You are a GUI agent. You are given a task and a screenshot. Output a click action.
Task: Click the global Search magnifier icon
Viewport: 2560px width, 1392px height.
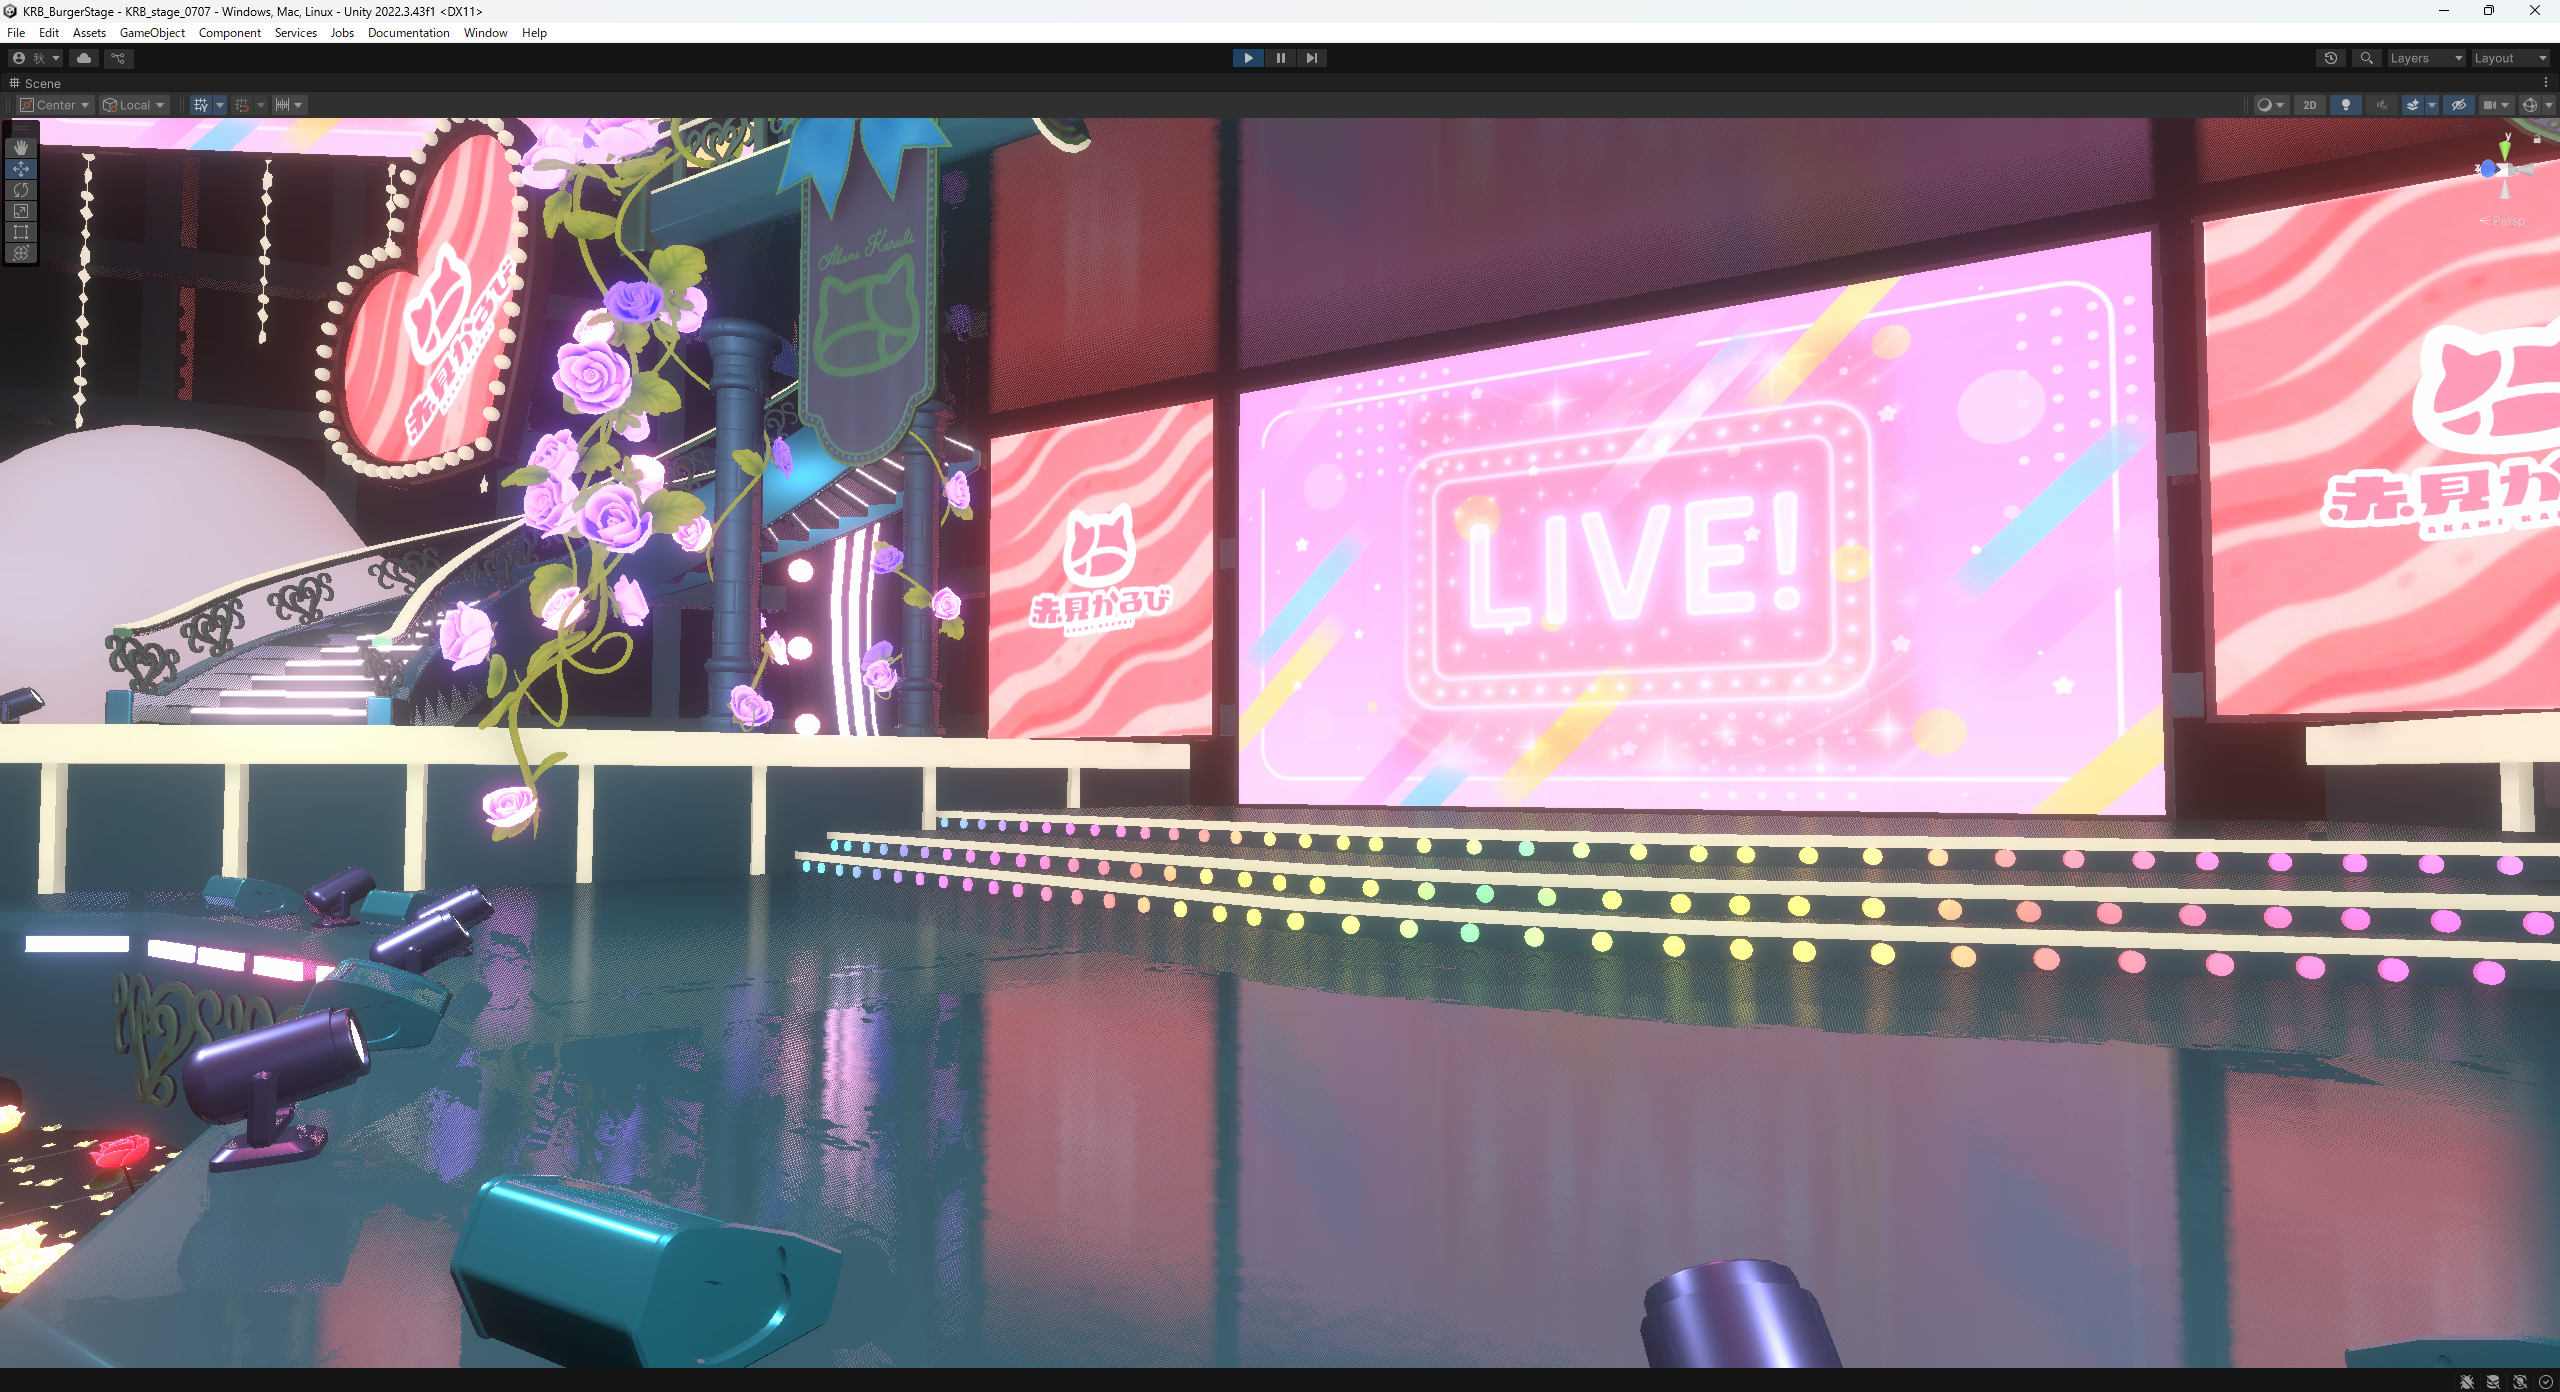pos(2366,58)
